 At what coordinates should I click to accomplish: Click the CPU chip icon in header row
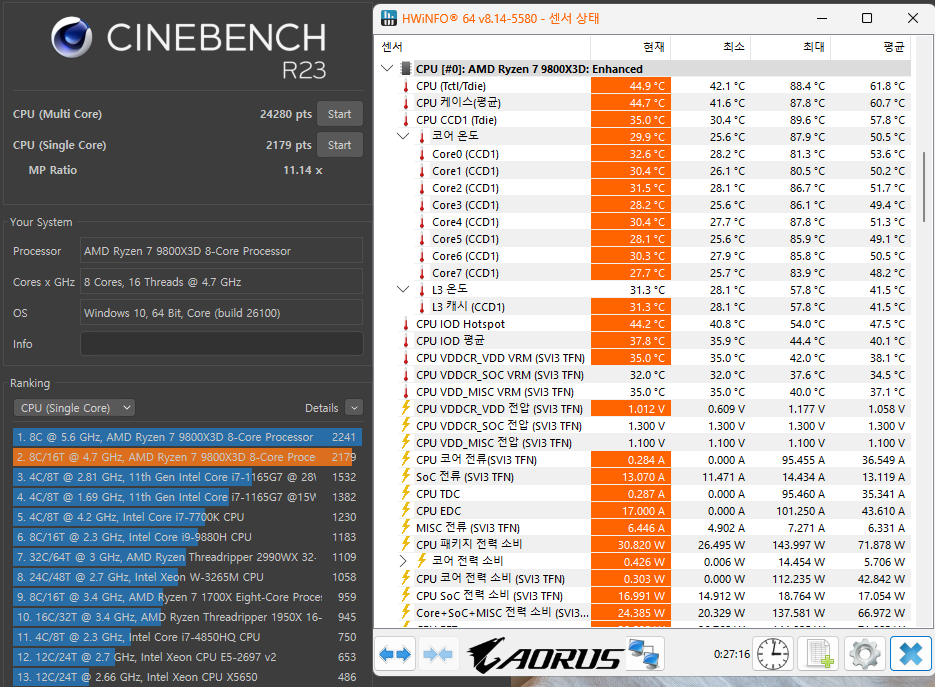click(406, 69)
